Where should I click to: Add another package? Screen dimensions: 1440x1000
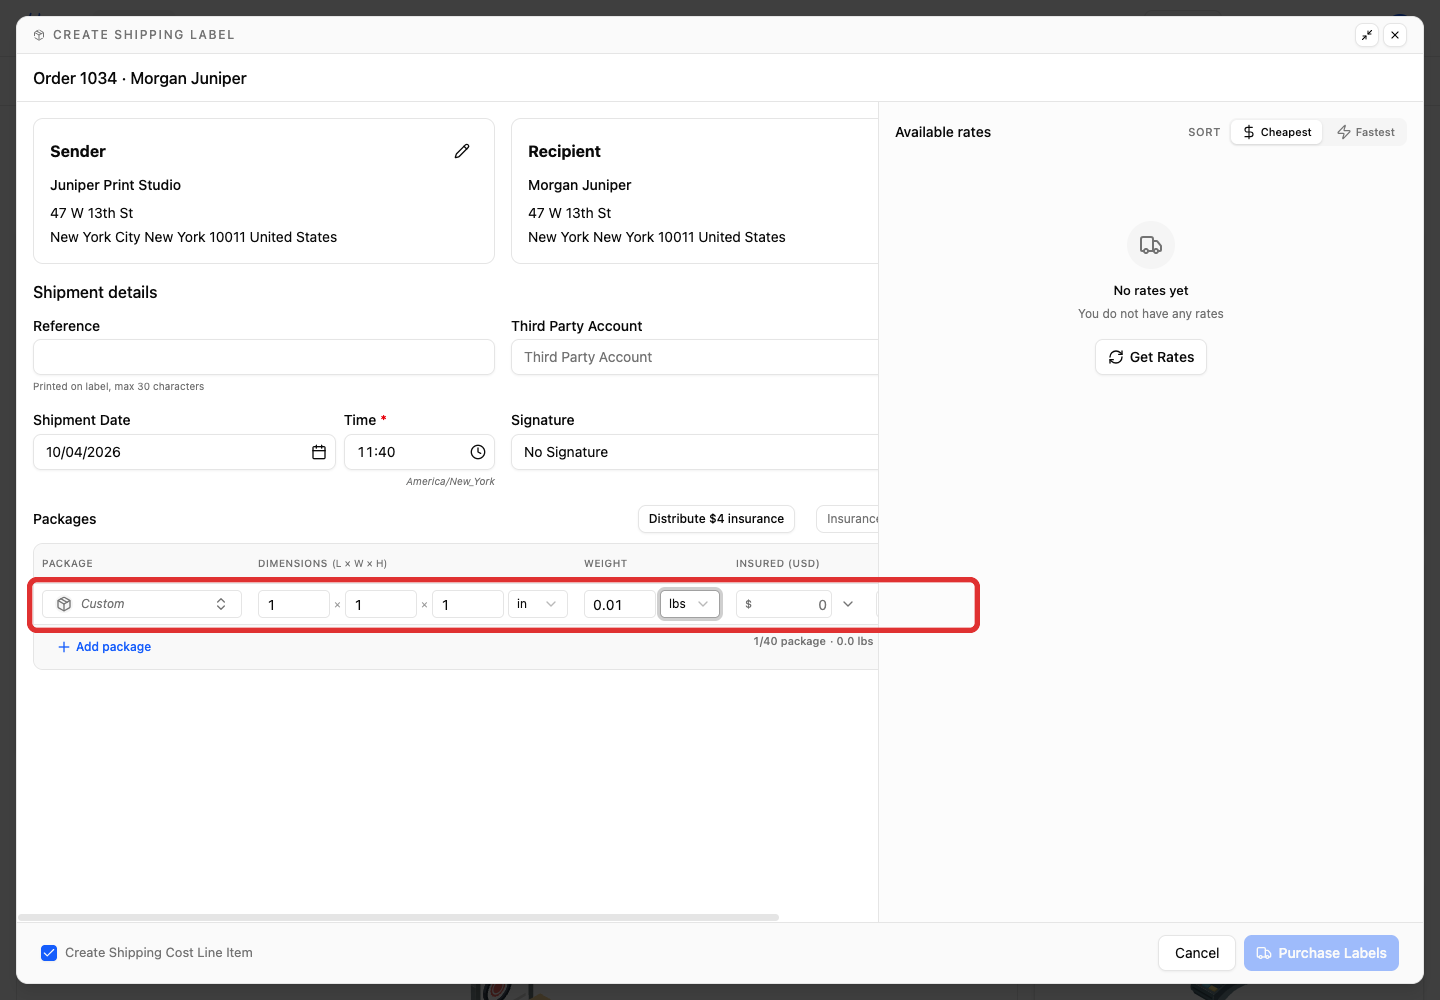tap(105, 647)
